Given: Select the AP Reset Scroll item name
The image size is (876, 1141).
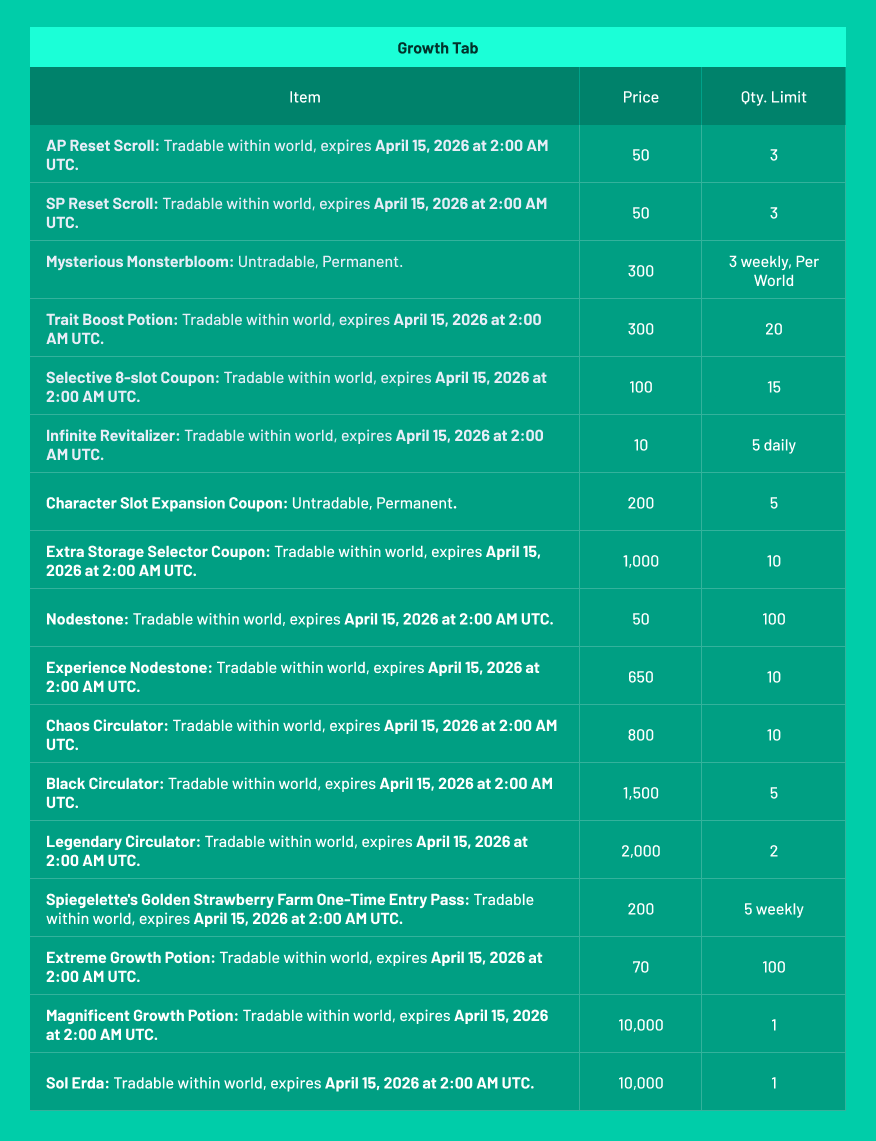Looking at the screenshot, I should (102, 146).
